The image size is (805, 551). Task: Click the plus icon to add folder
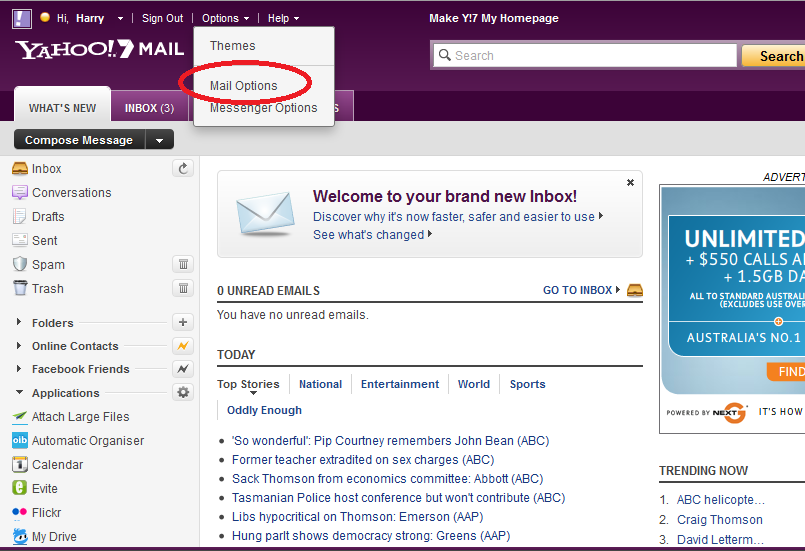pos(183,322)
